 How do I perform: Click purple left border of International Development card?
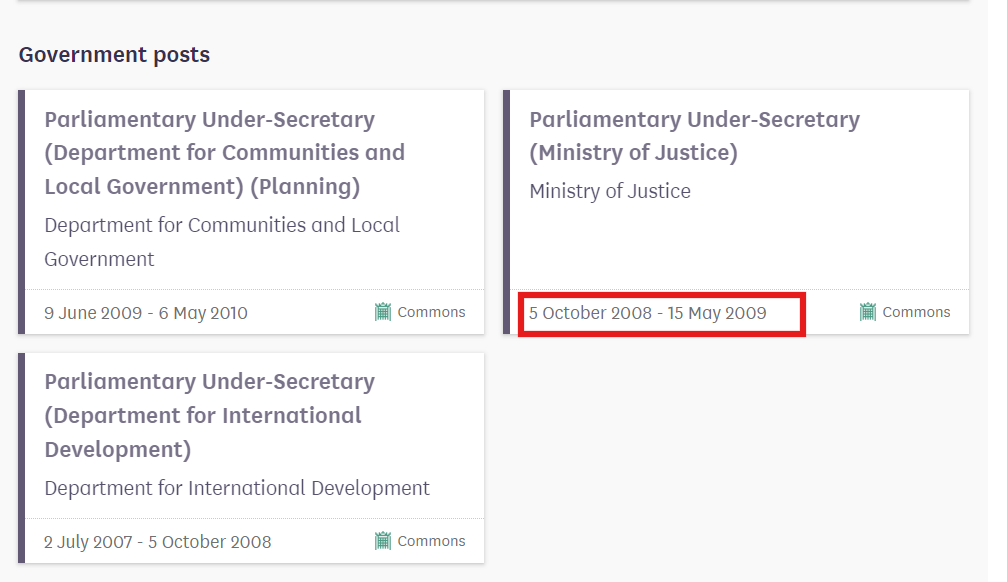tap(21, 458)
